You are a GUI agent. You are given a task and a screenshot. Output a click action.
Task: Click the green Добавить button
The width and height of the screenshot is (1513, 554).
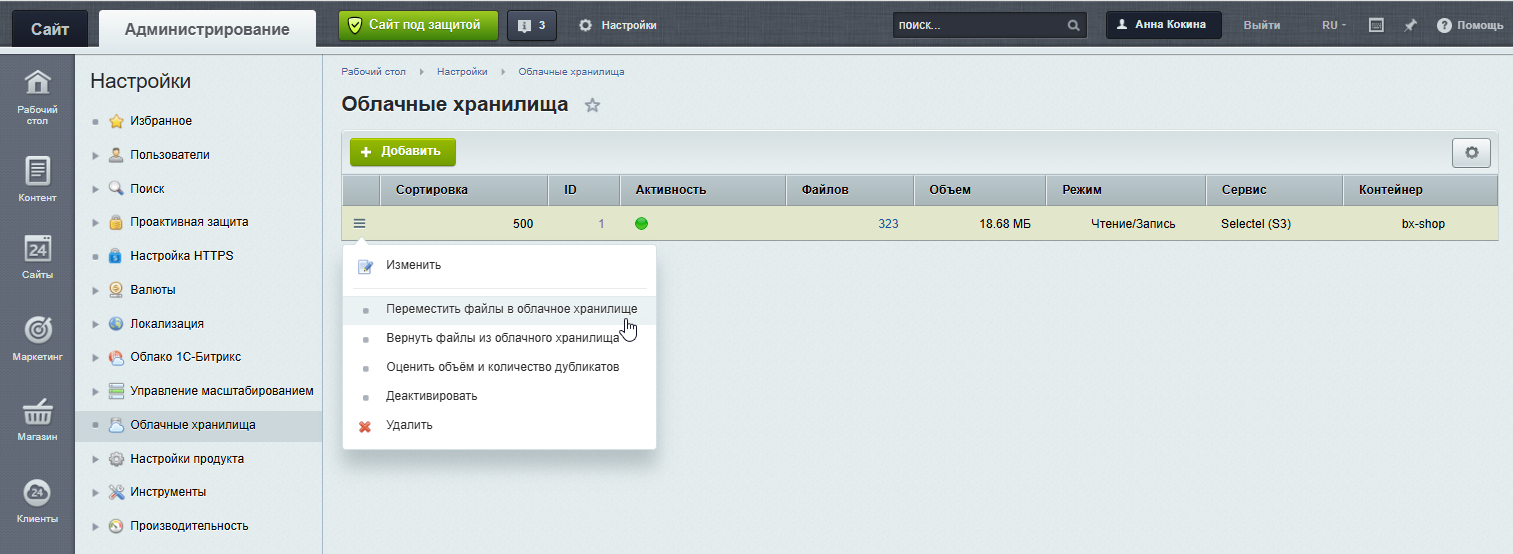(402, 152)
